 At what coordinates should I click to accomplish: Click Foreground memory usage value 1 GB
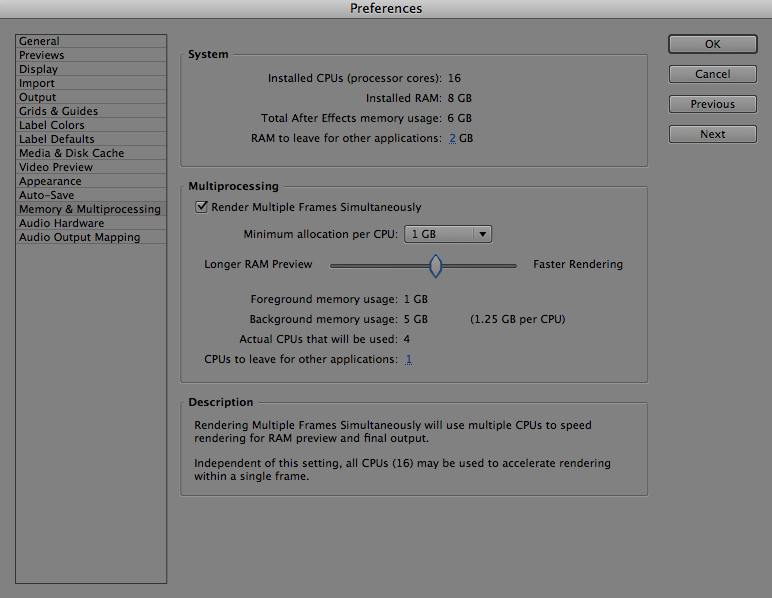point(416,299)
